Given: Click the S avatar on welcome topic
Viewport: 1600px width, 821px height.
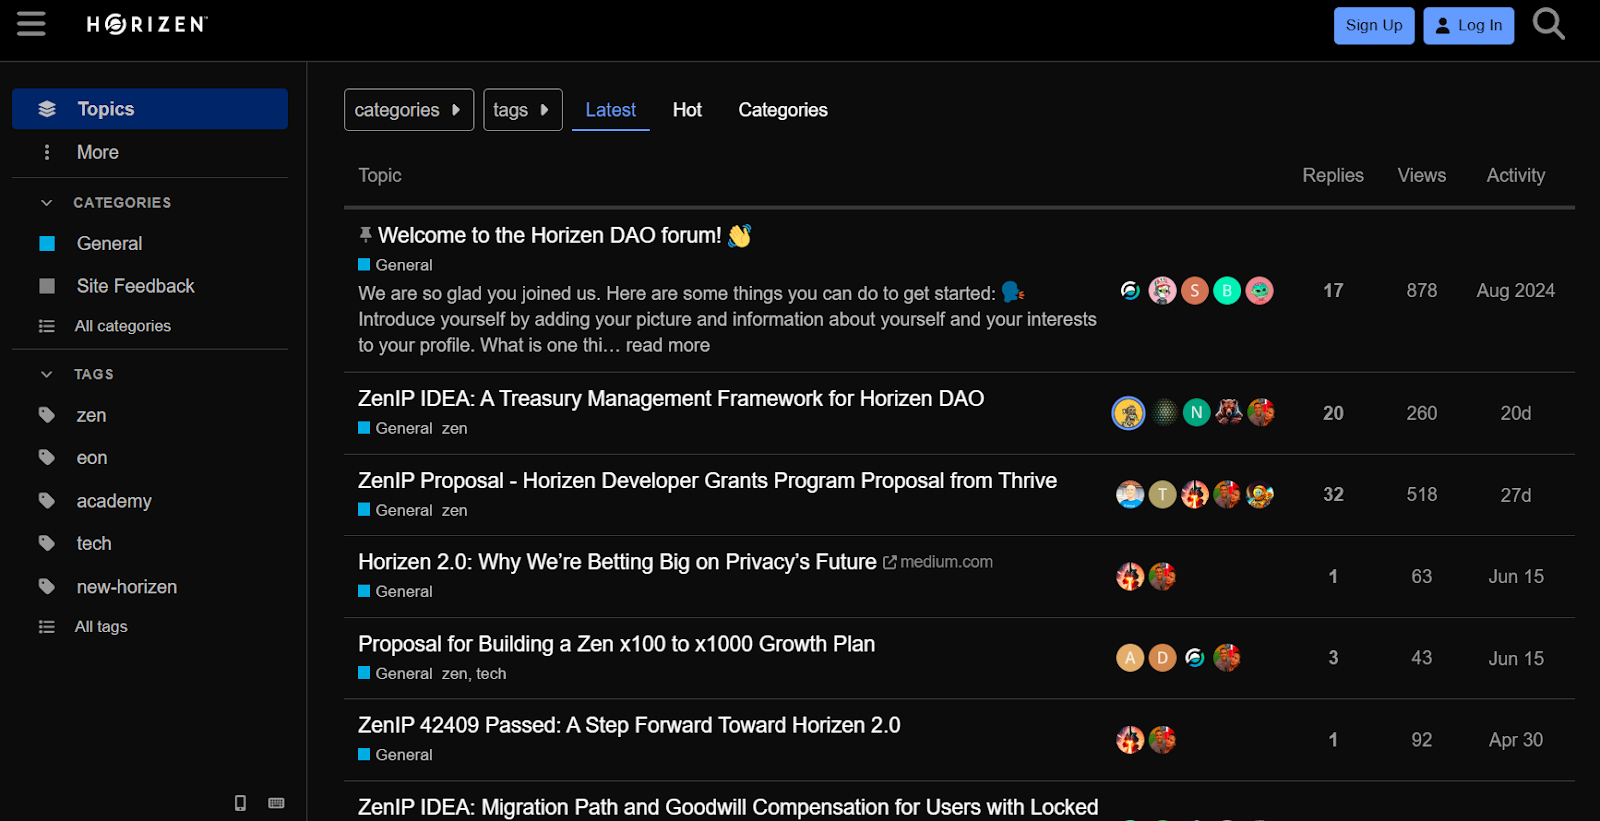Looking at the screenshot, I should coord(1195,291).
